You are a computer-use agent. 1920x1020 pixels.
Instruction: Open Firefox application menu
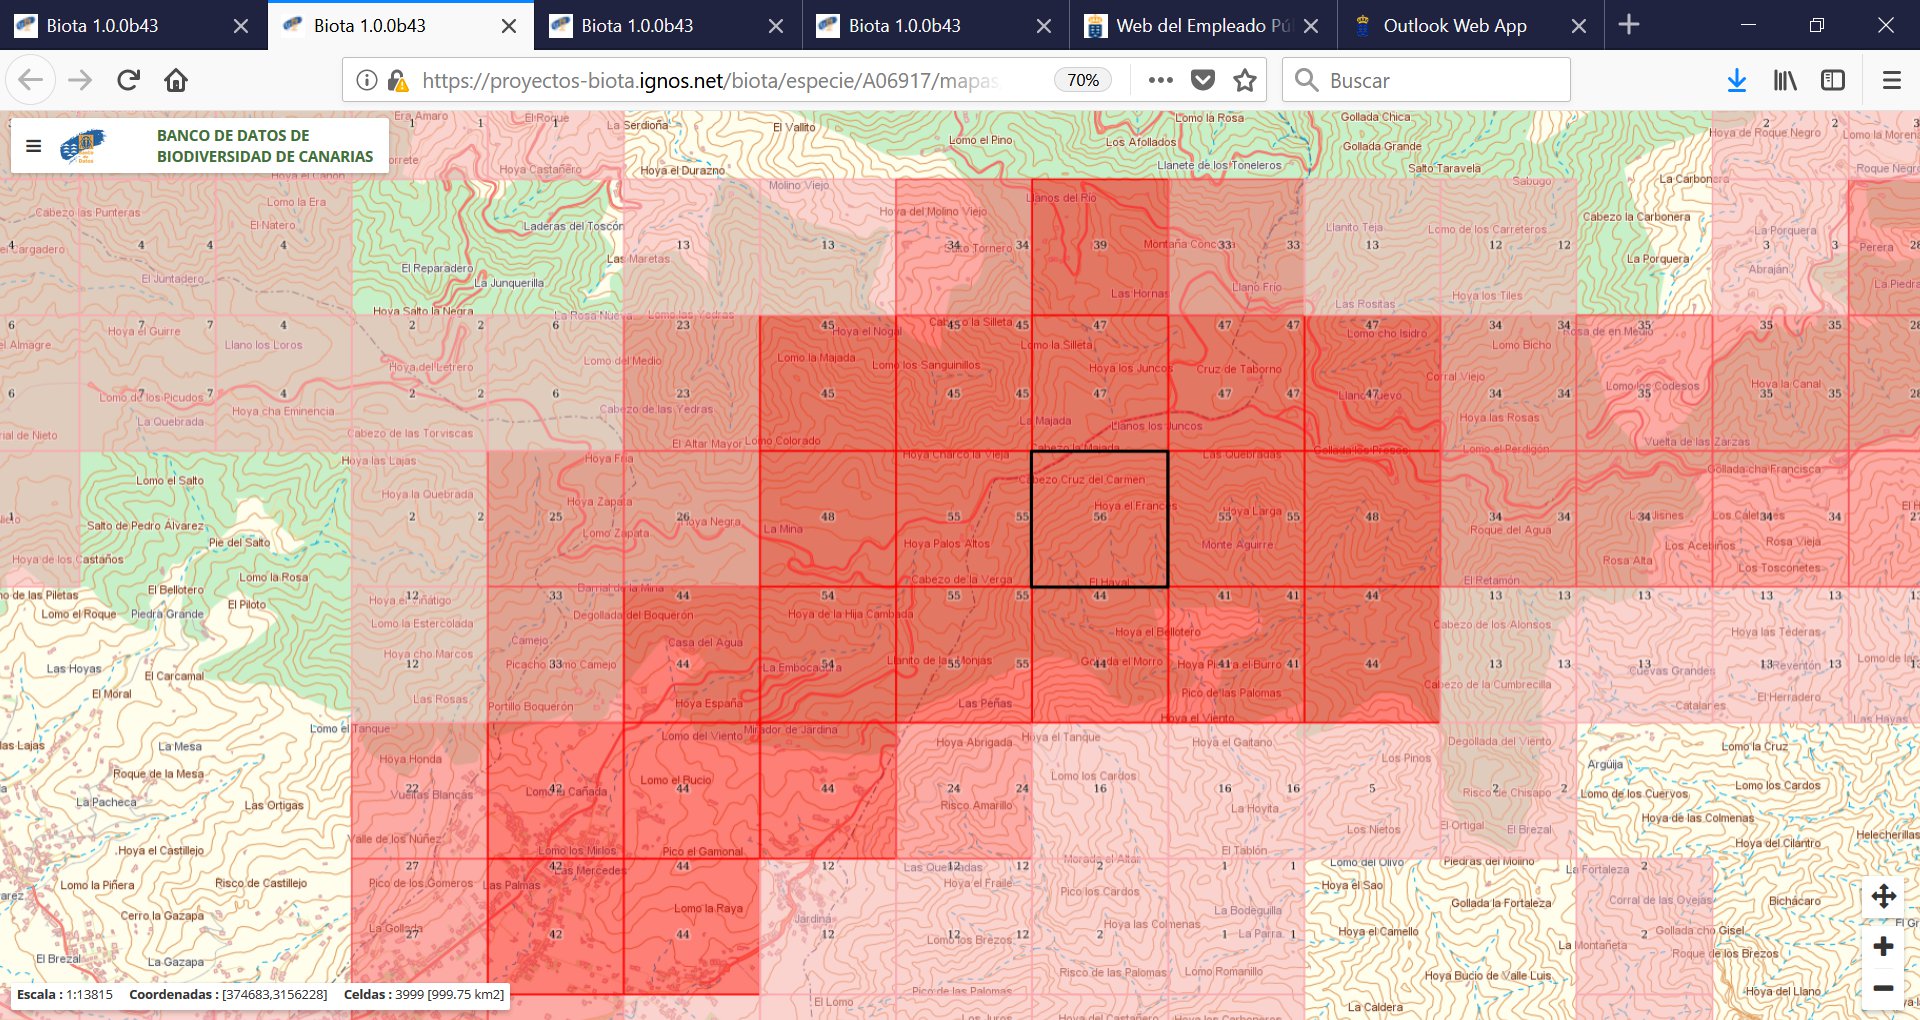[x=1891, y=80]
